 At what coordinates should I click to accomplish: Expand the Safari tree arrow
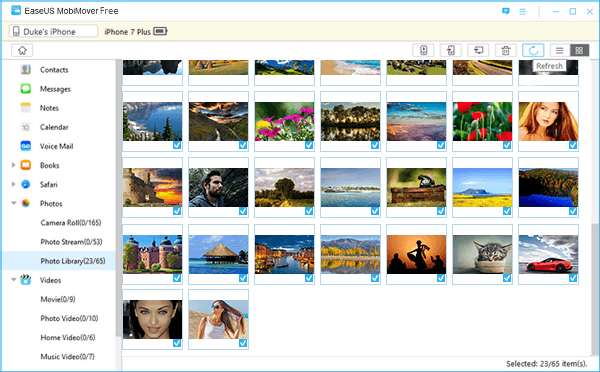[13, 184]
